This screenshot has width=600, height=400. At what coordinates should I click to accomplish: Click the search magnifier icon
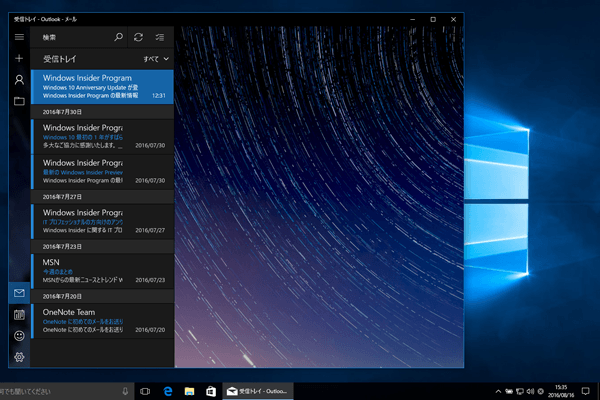pyautogui.click(x=119, y=37)
